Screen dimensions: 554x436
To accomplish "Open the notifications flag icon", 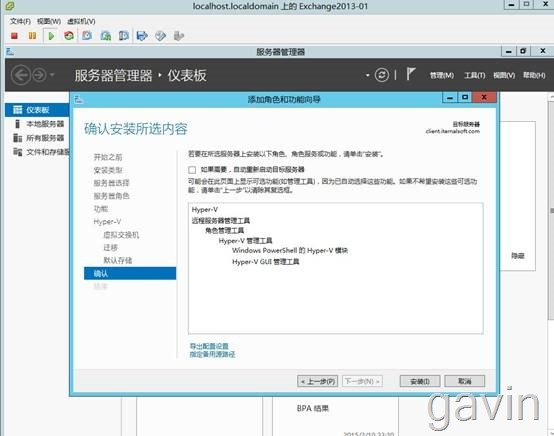I will tap(410, 74).
